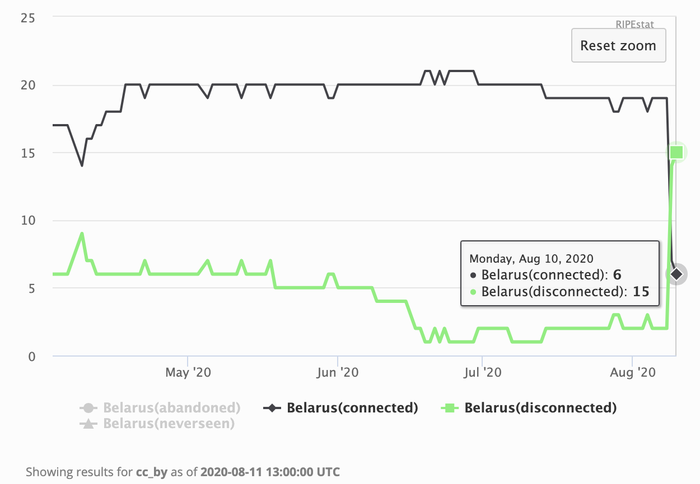Screen dimensions: 700x484
Task: Toggle the Belarus(connected) series label in the legend
Action: [x=349, y=408]
